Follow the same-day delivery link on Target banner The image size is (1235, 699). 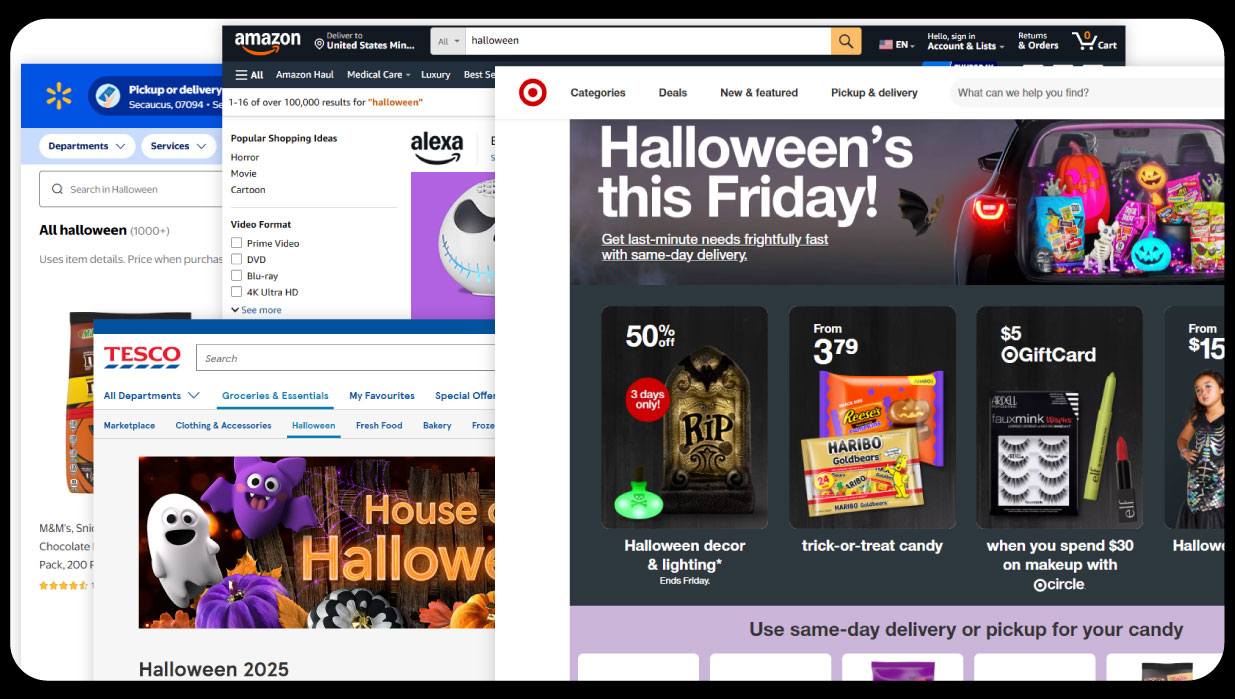[715, 247]
